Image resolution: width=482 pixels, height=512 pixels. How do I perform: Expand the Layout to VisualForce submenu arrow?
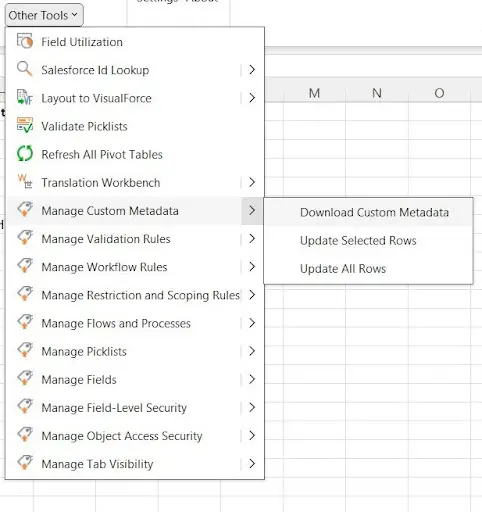click(252, 98)
